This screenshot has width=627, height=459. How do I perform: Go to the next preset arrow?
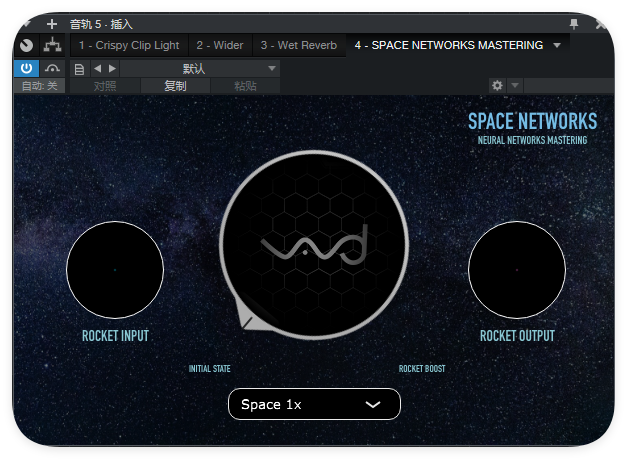[x=112, y=69]
